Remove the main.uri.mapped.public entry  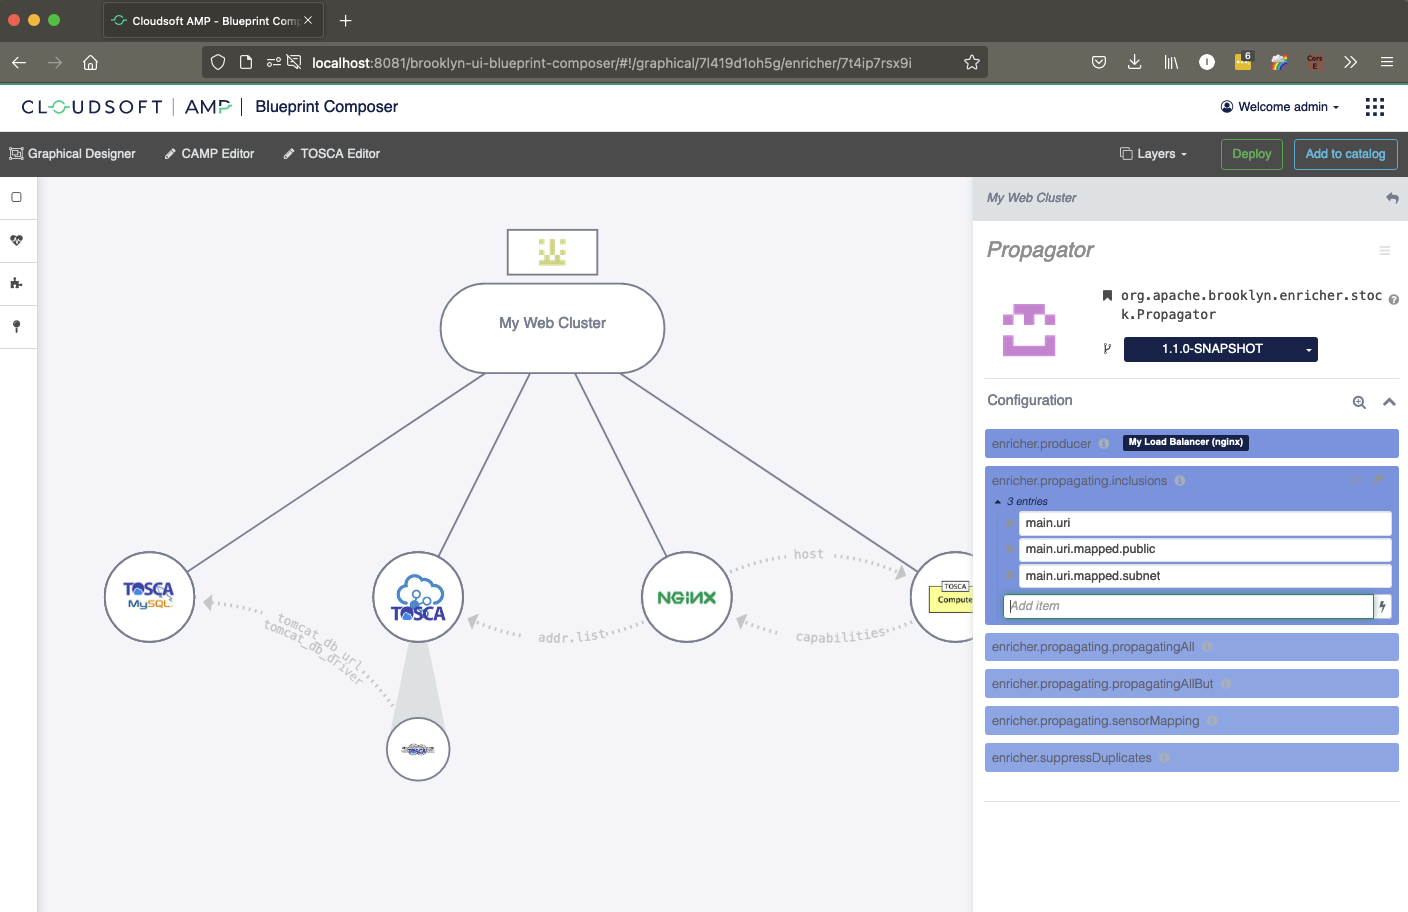[1010, 549]
